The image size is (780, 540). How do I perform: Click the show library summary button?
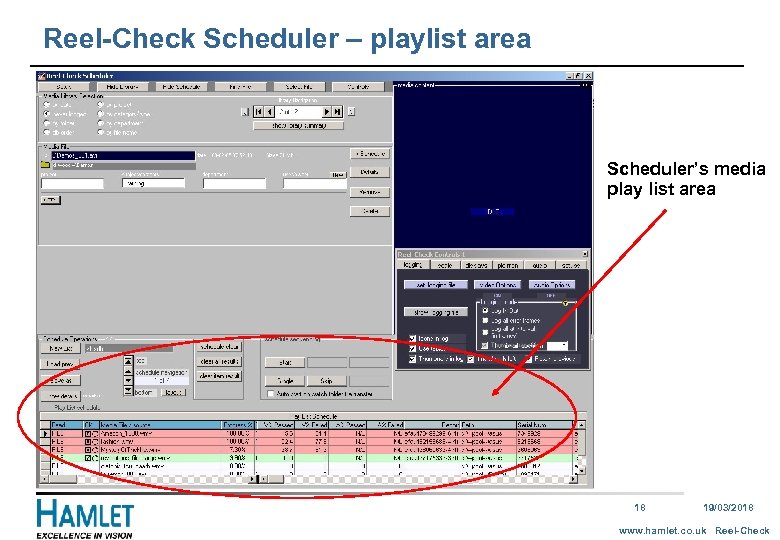click(298, 126)
